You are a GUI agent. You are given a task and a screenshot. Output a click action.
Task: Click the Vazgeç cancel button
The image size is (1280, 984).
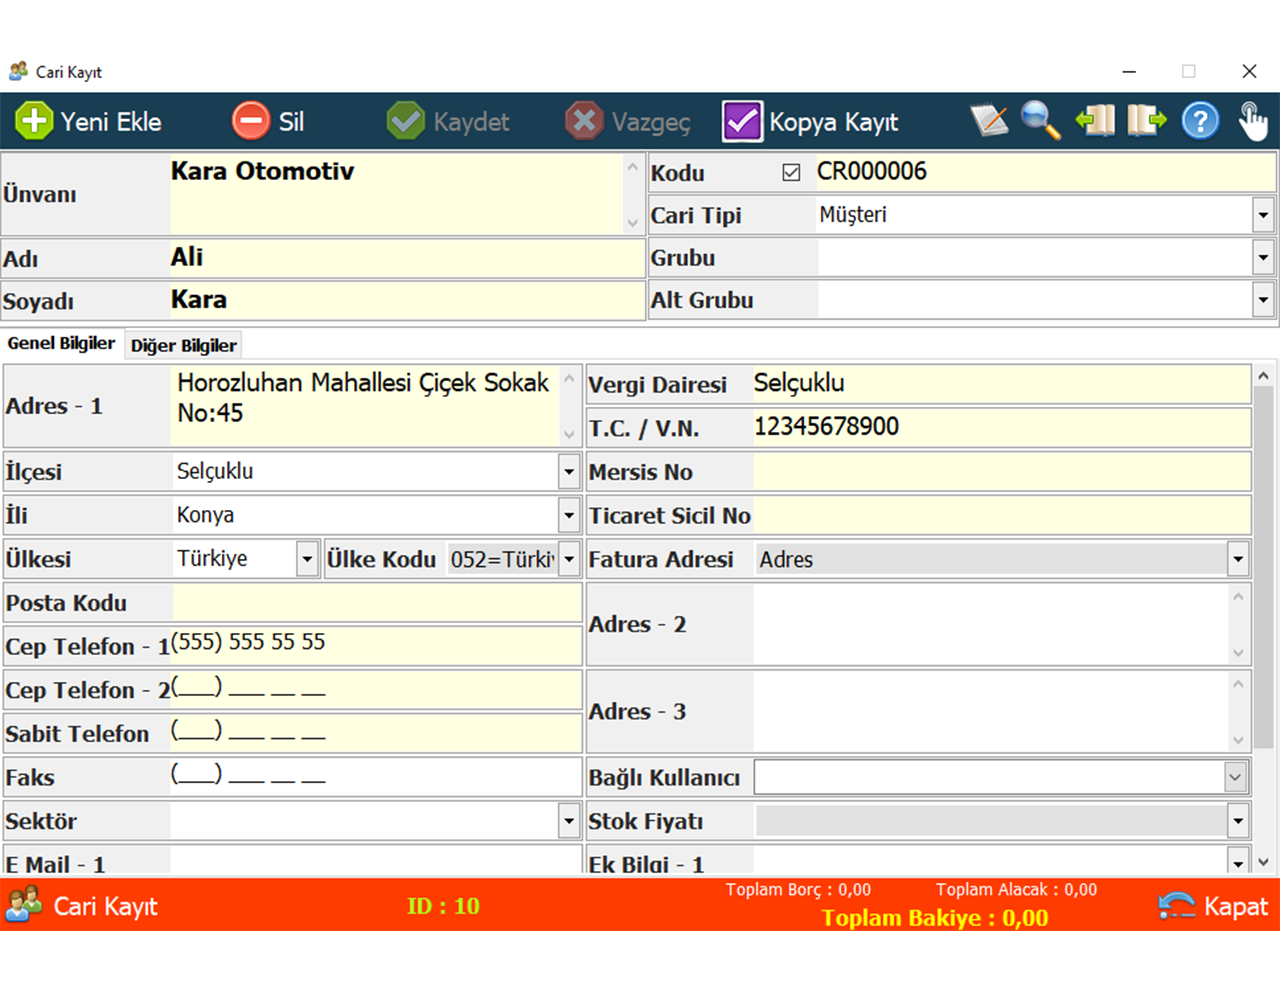click(628, 121)
